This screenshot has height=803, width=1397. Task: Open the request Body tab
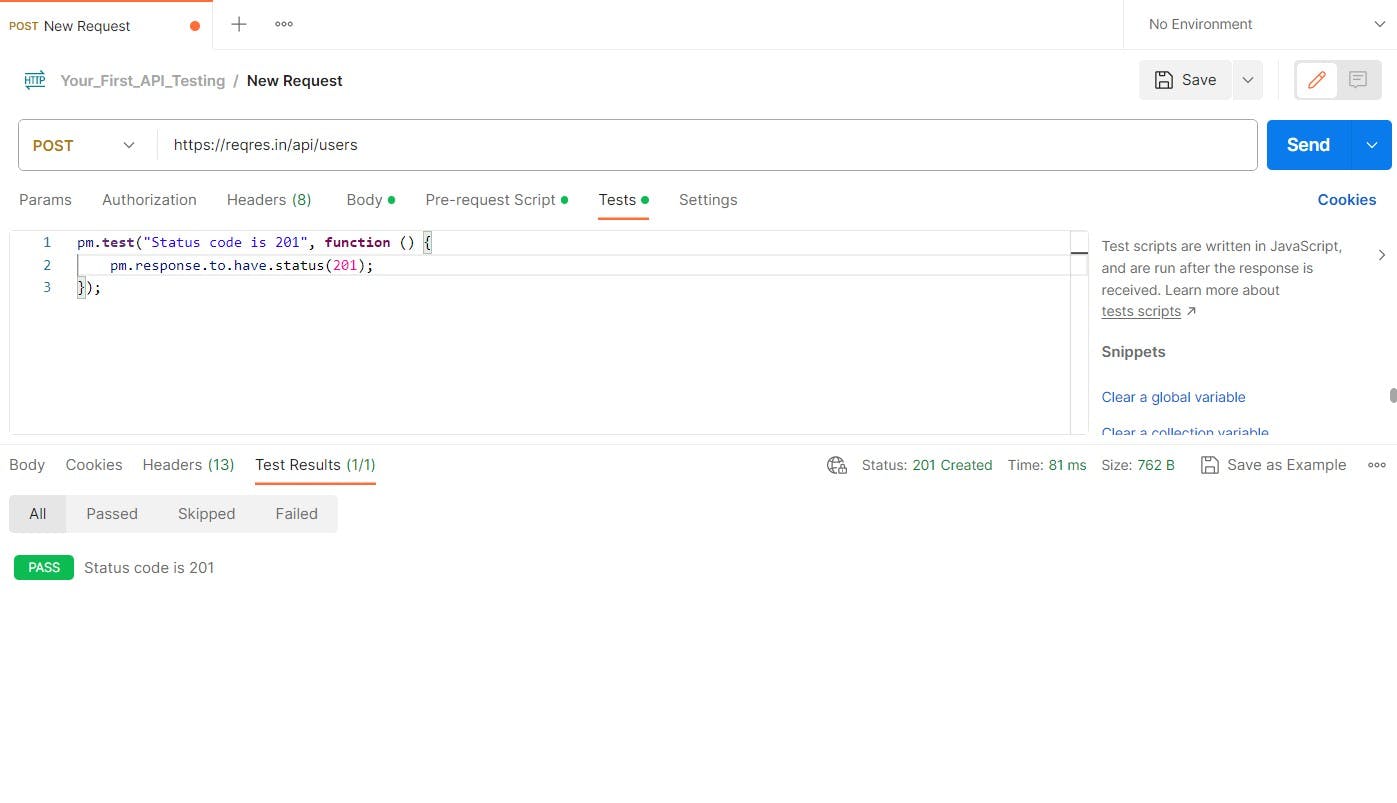pyautogui.click(x=370, y=200)
